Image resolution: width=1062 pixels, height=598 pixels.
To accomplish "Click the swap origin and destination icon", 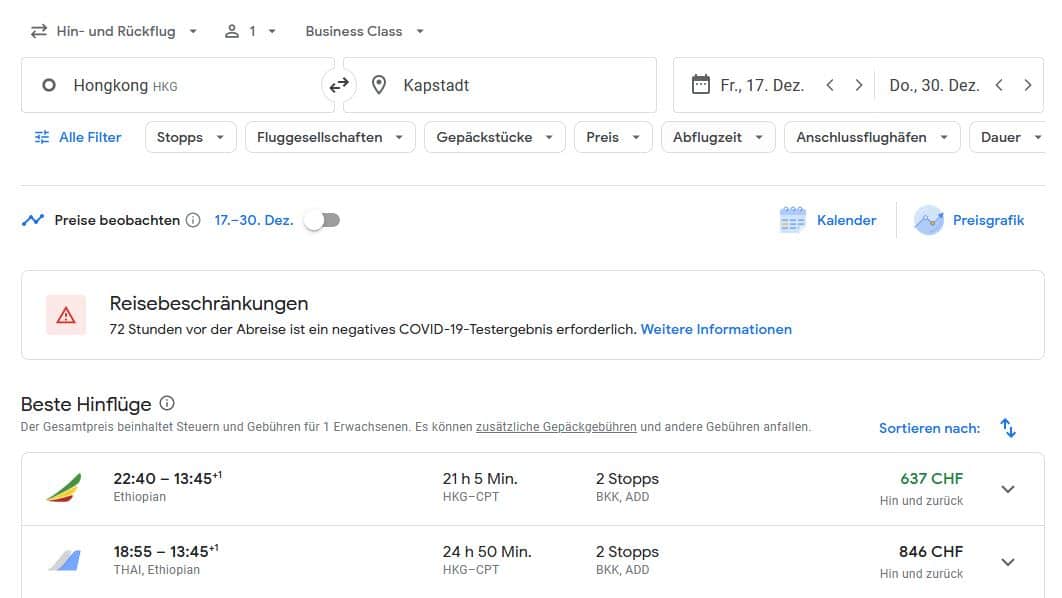I will point(339,86).
